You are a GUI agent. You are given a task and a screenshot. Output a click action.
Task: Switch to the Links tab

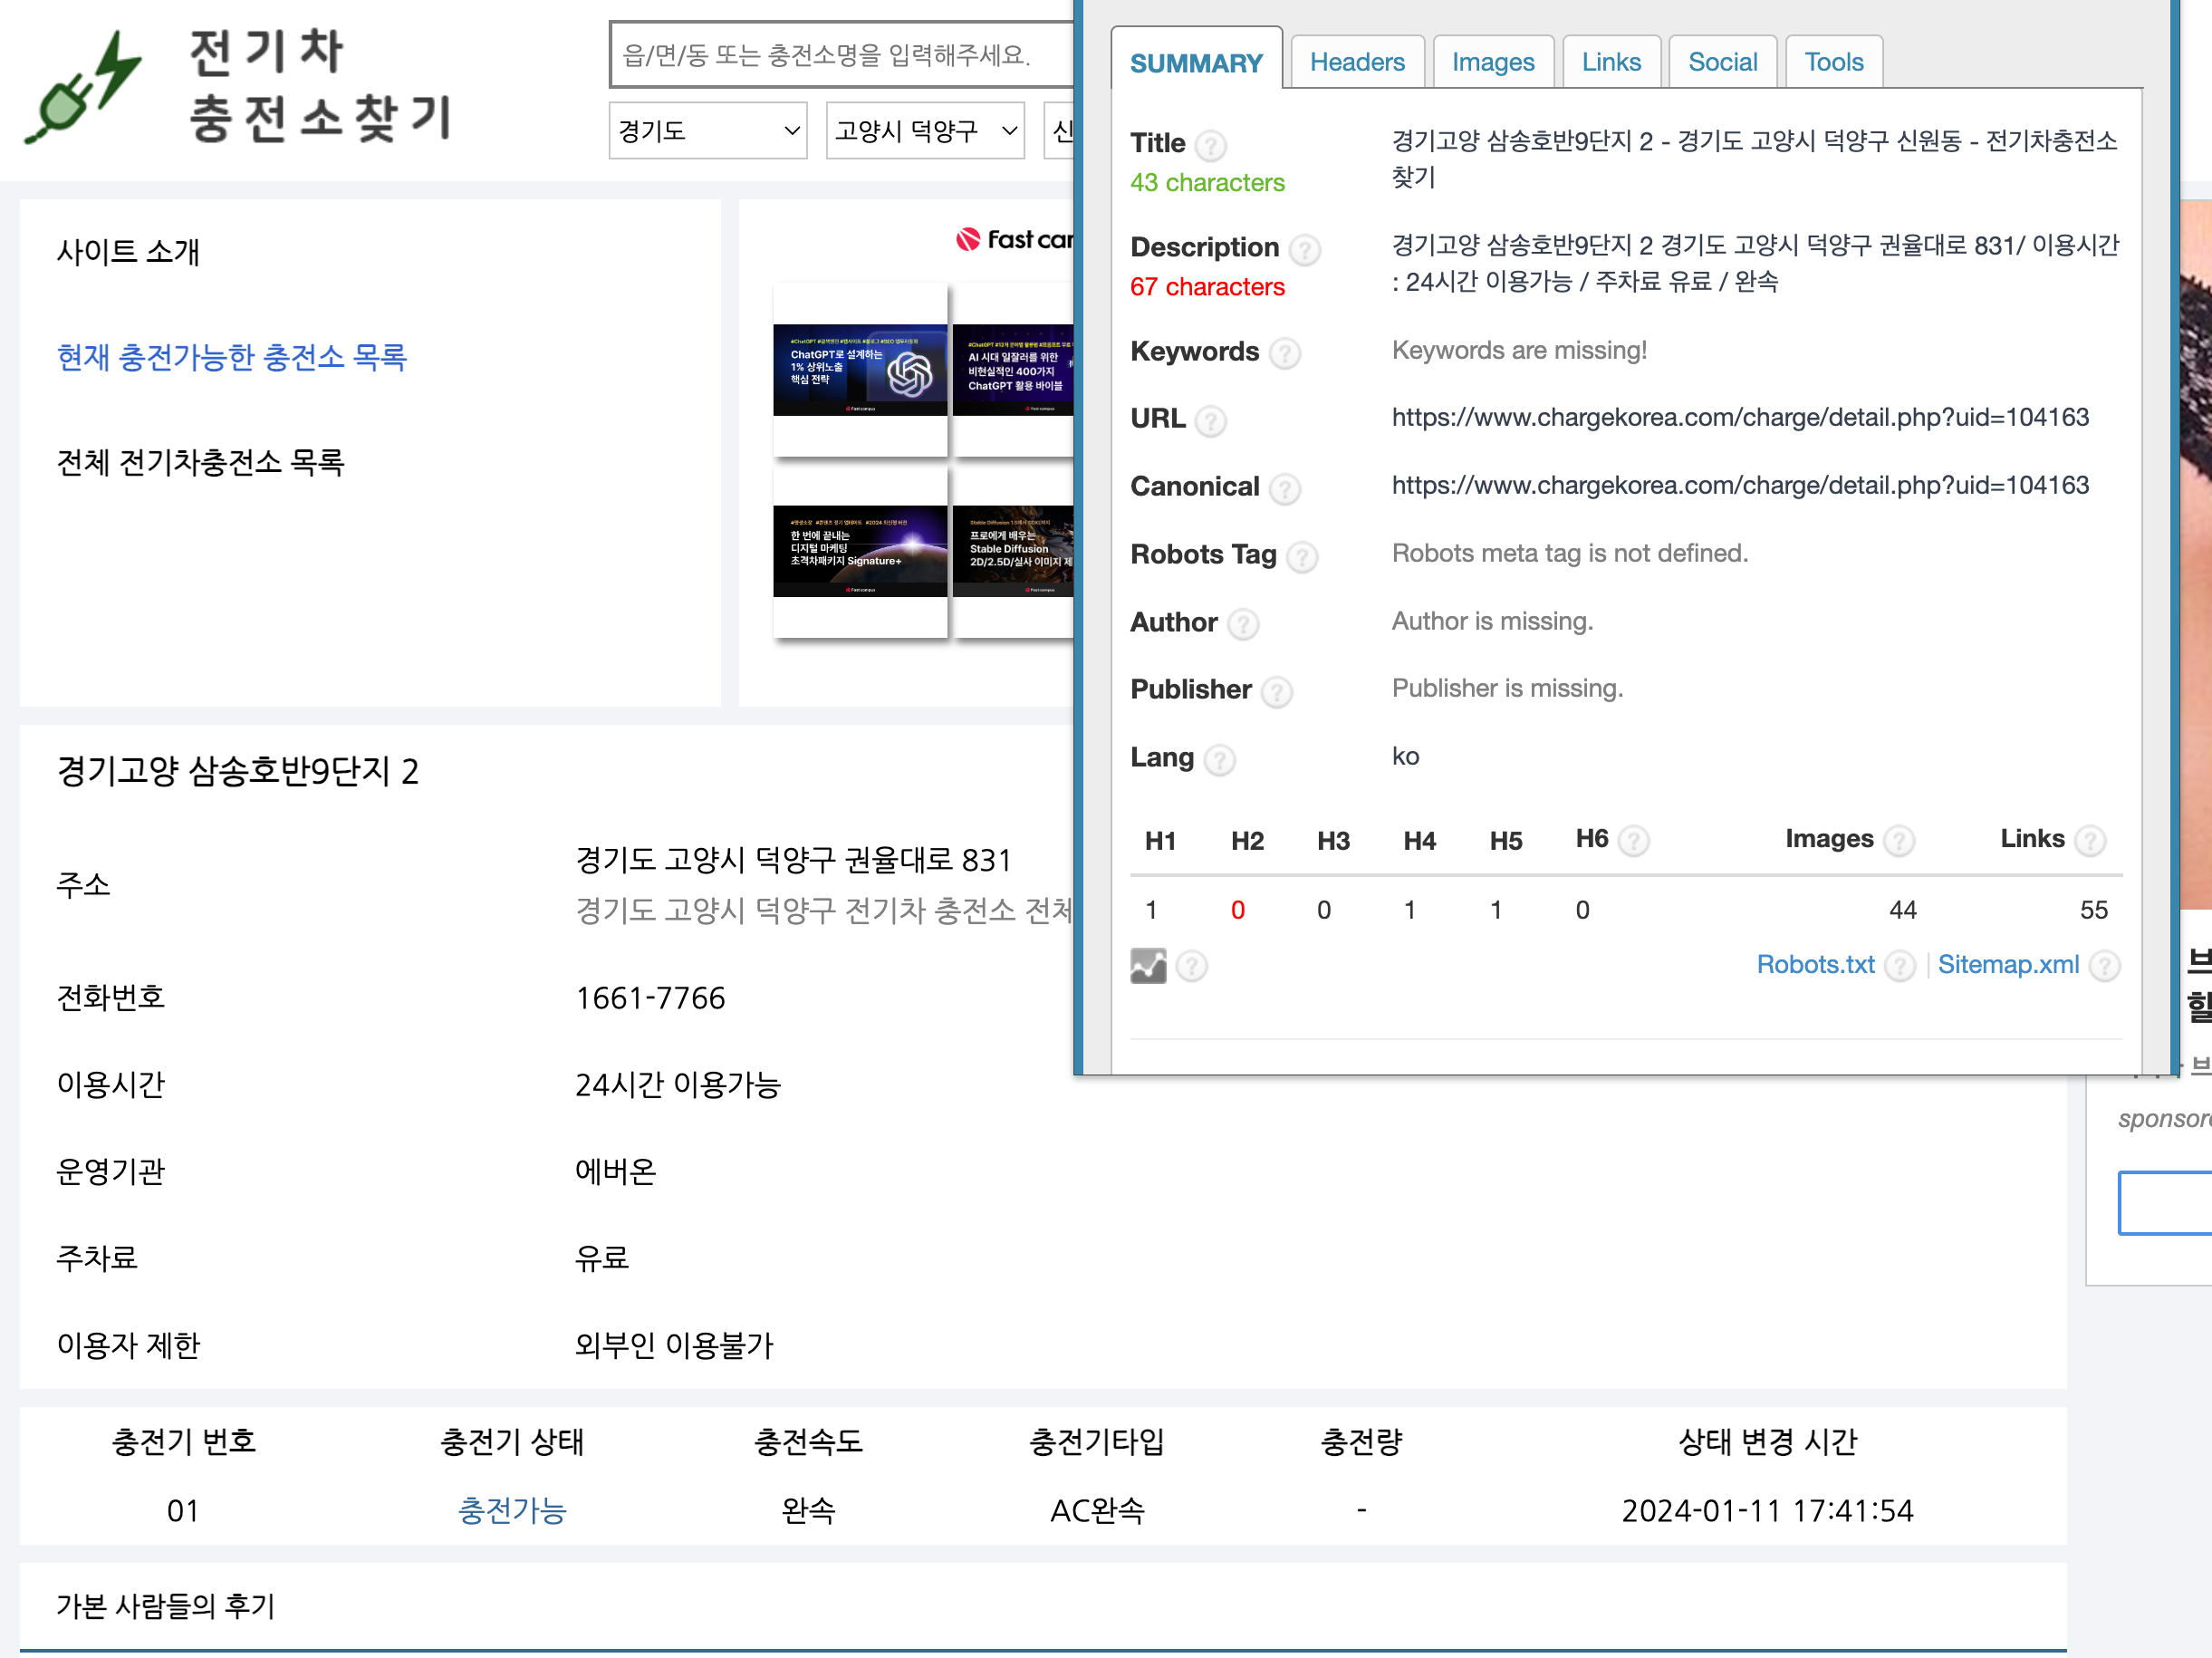[x=1611, y=62]
